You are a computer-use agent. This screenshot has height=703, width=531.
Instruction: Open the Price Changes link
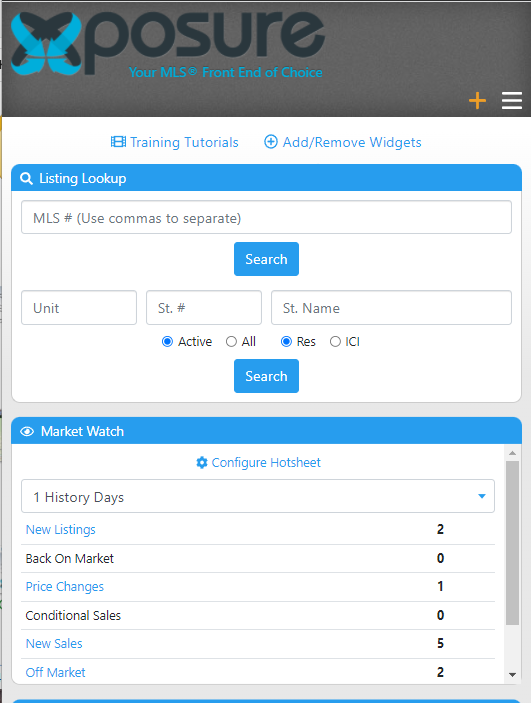click(x=65, y=586)
